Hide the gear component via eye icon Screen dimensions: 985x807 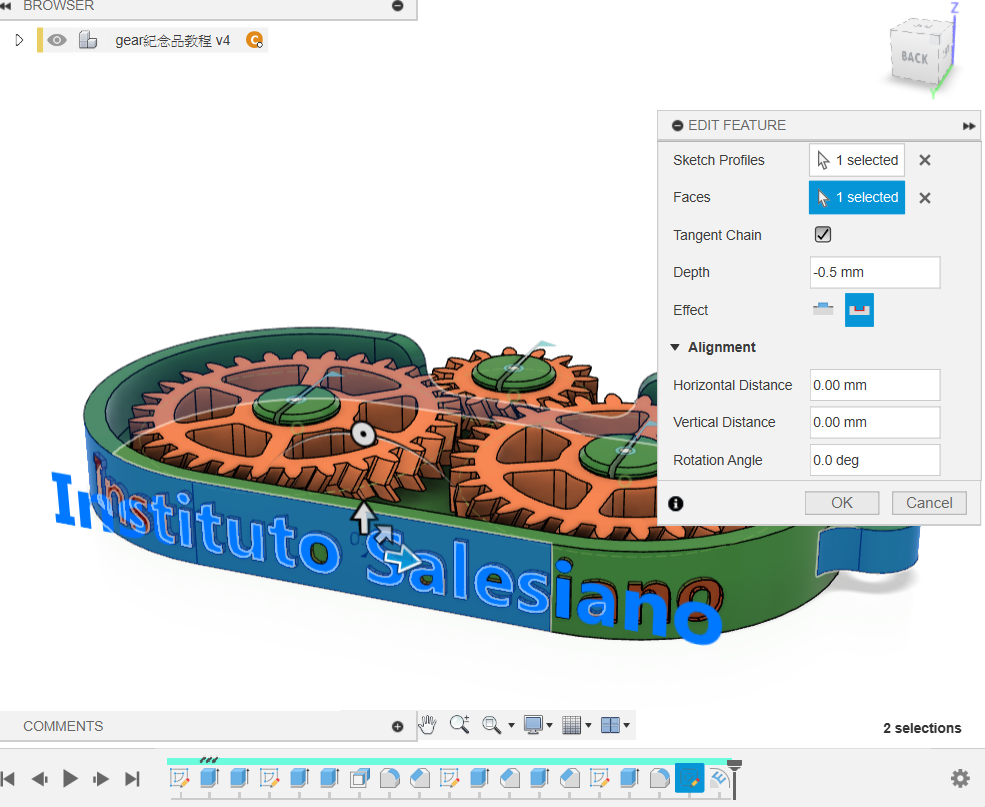click(57, 40)
